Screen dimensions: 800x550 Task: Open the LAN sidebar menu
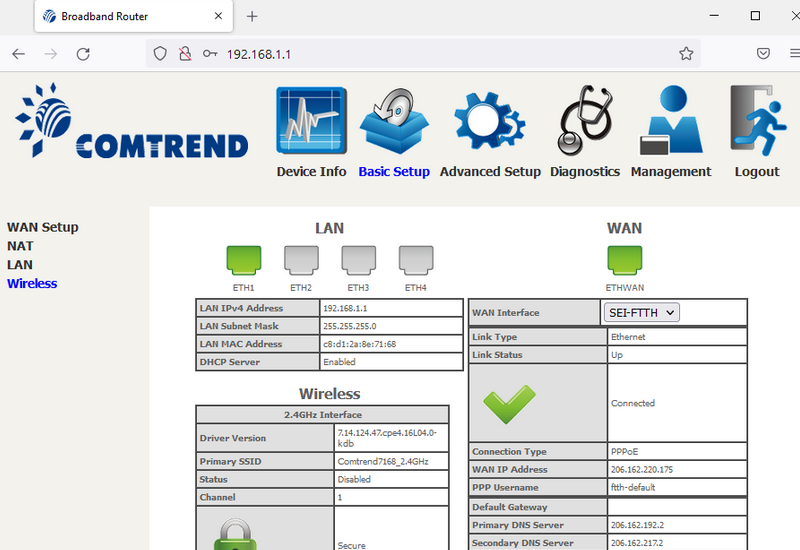click(x=20, y=265)
